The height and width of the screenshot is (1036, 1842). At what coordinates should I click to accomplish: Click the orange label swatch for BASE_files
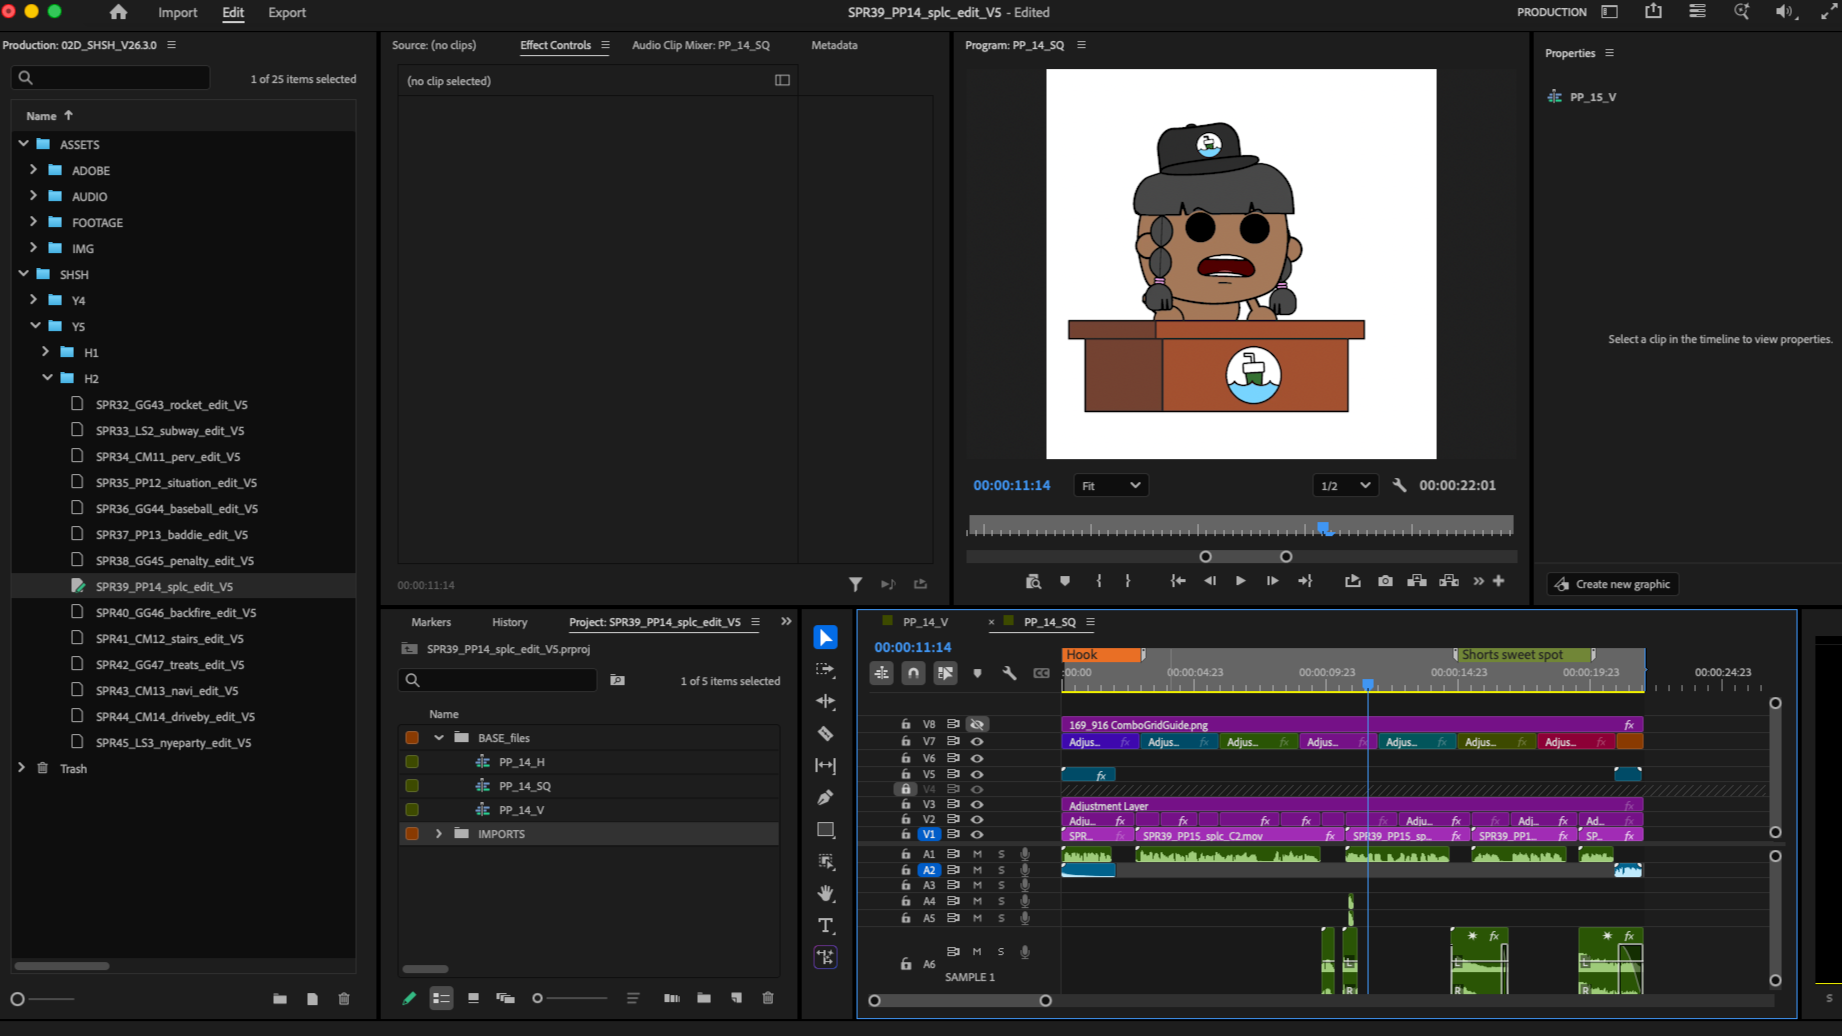[412, 737]
